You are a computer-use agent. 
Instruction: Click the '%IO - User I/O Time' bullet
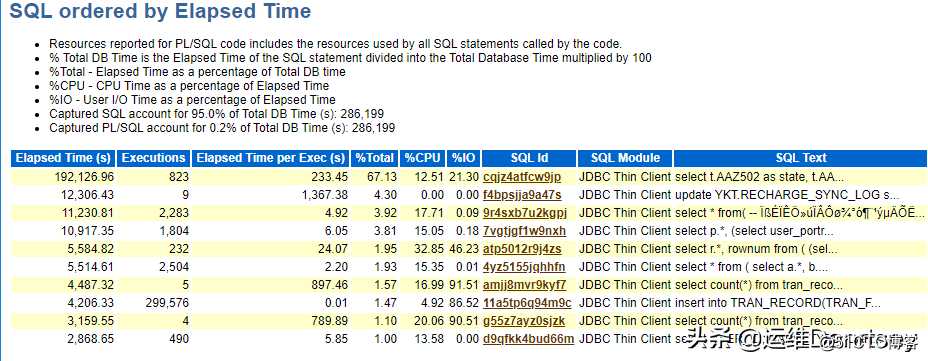coord(192,99)
